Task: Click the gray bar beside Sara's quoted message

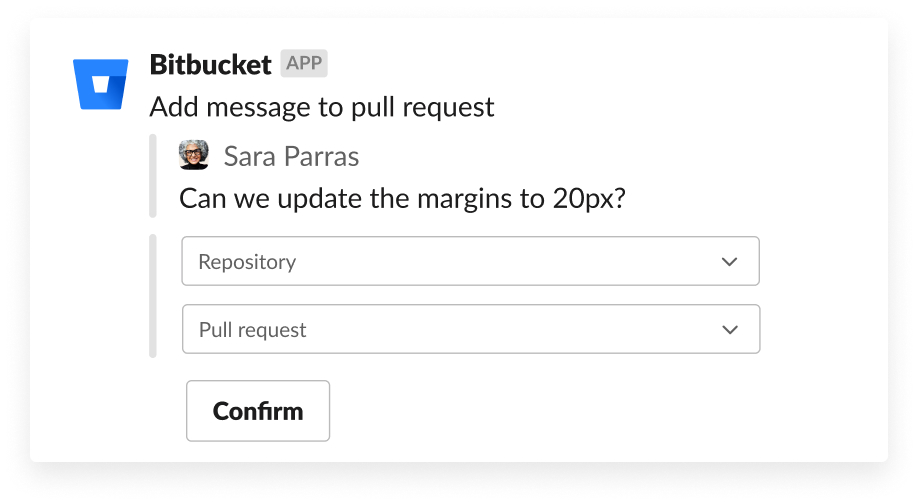Action: tap(153, 176)
